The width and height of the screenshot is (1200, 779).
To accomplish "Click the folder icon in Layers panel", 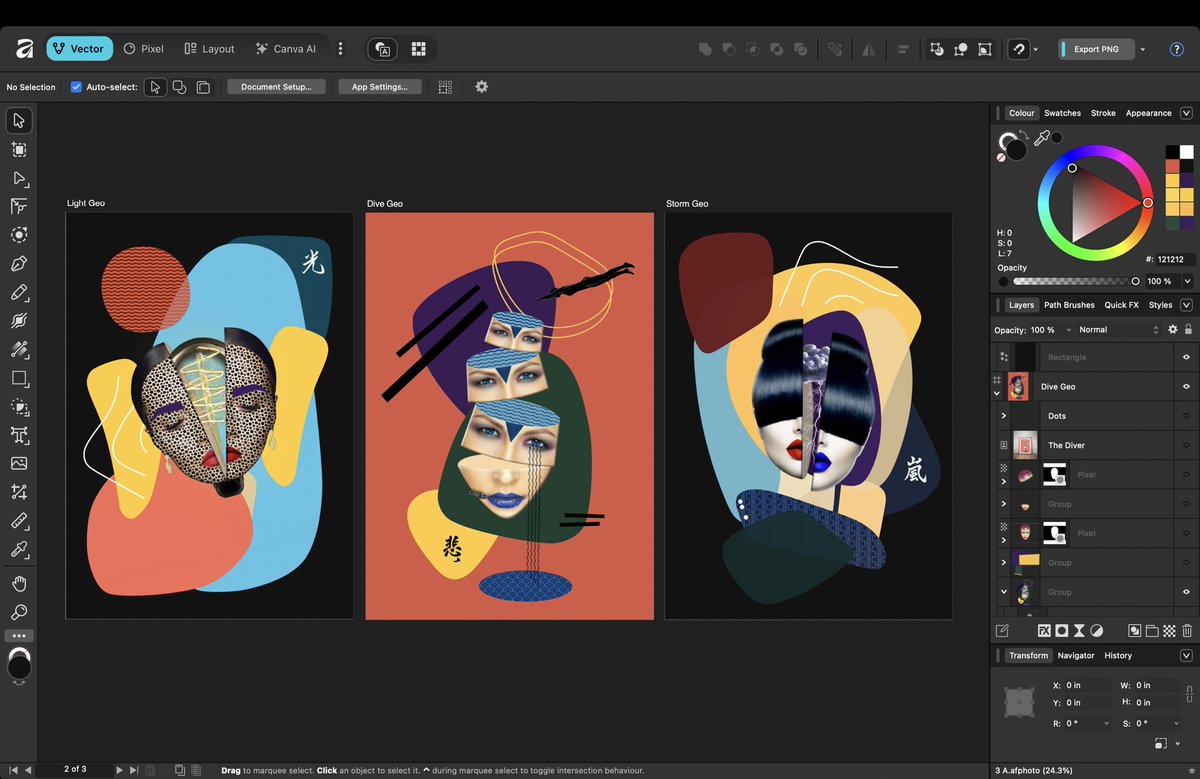I will tap(1152, 631).
